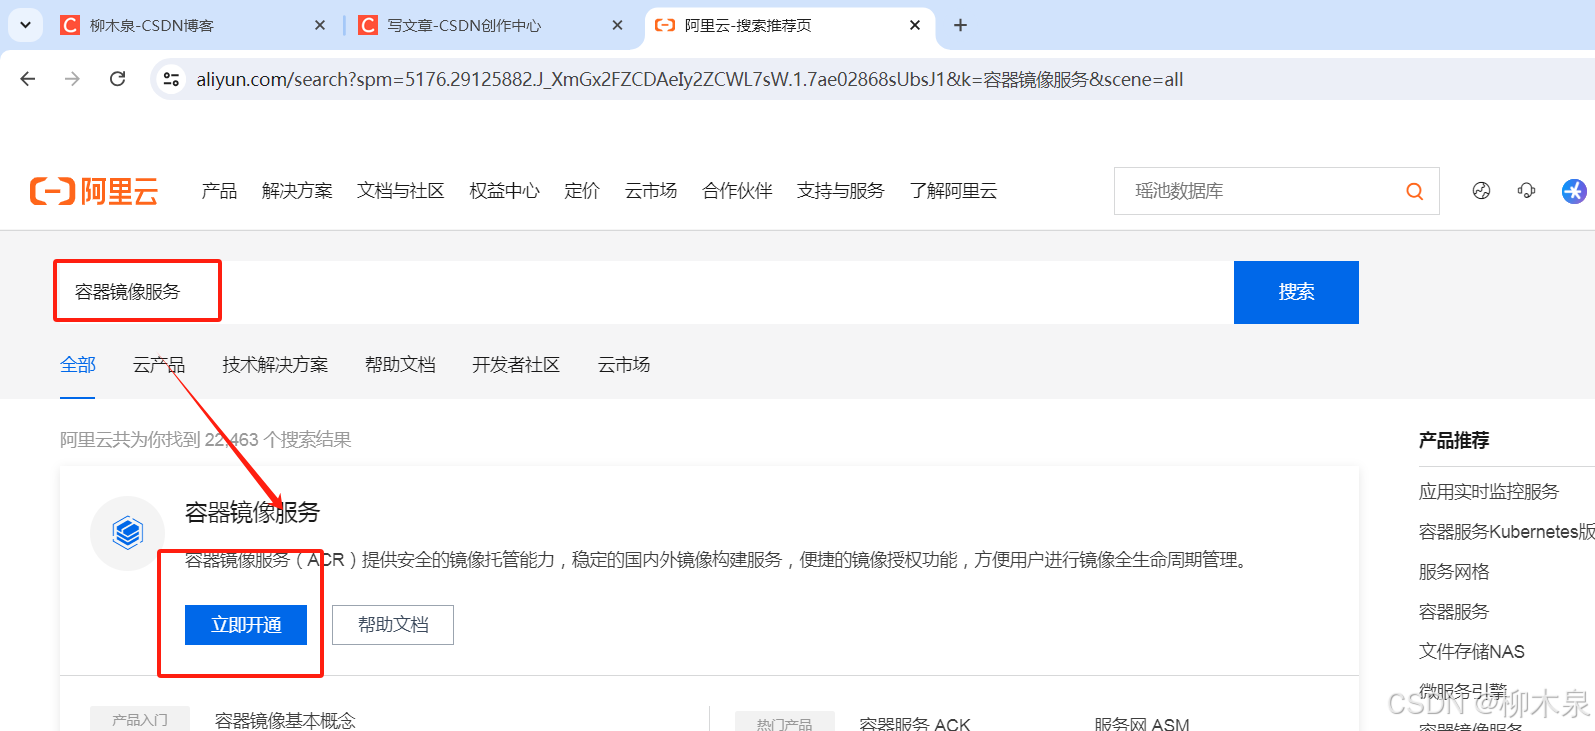This screenshot has width=1595, height=731.
Task: Open the 云市场 header menu
Action: click(x=651, y=191)
